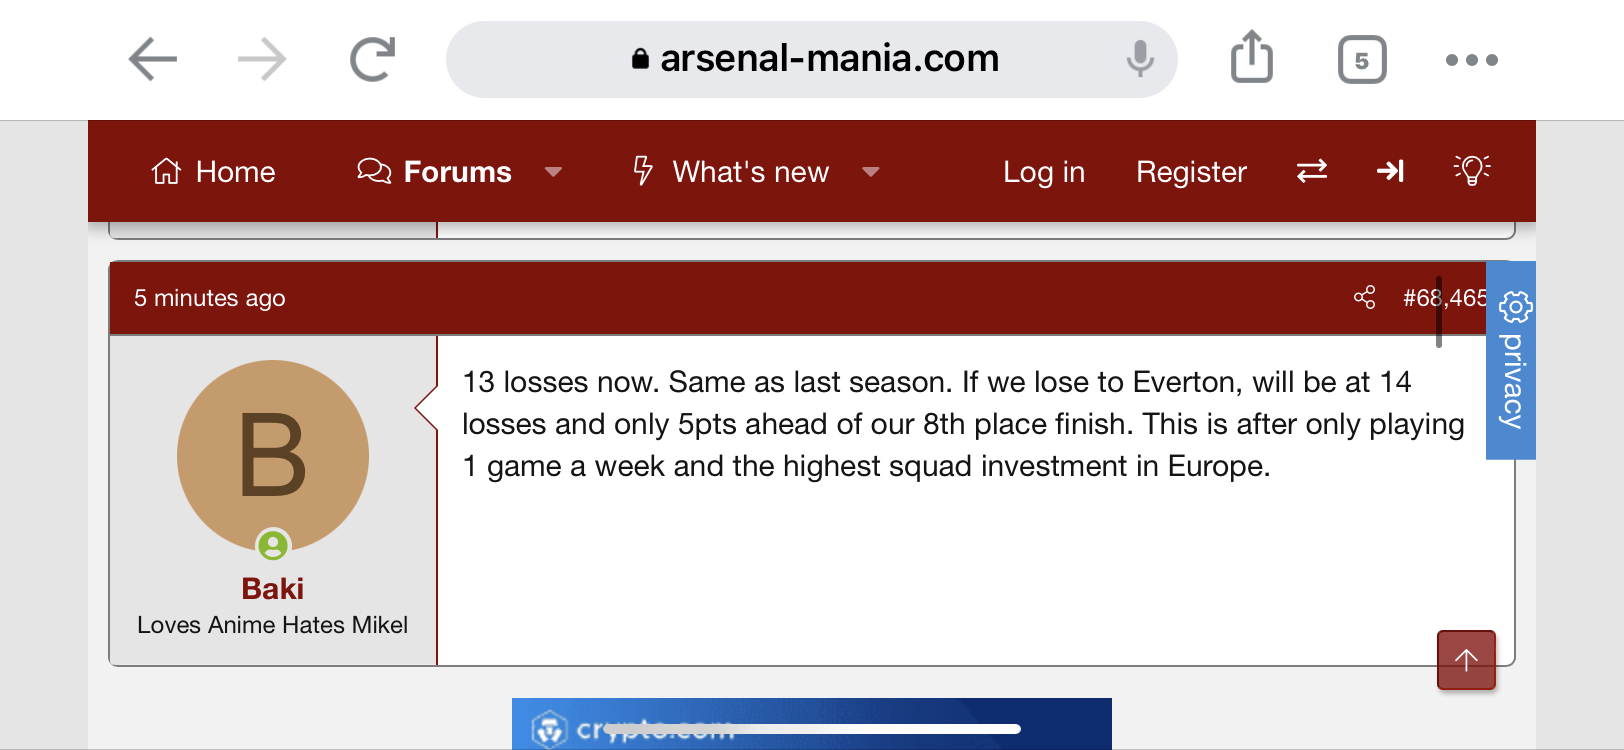Click the page scroll indicator bar
The image size is (1624, 750).
[1439, 312]
